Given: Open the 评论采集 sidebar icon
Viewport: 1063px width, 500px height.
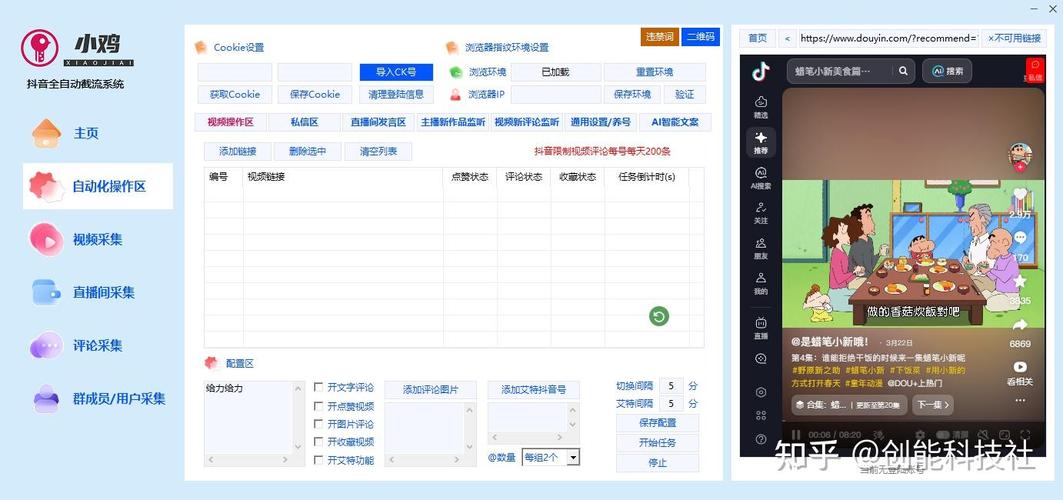Looking at the screenshot, I should [x=46, y=346].
